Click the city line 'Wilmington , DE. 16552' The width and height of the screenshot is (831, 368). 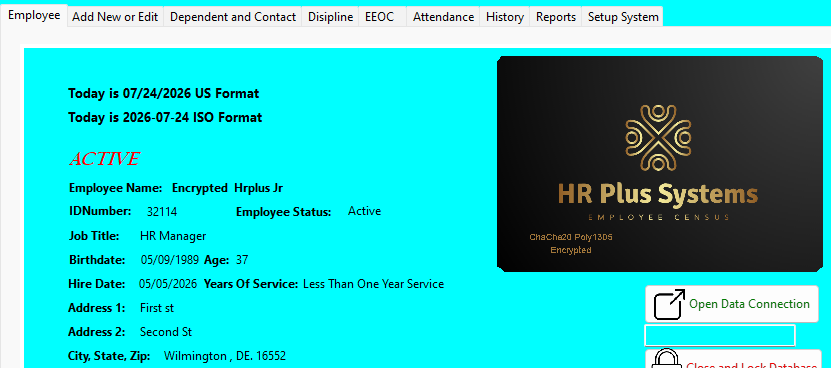point(225,356)
